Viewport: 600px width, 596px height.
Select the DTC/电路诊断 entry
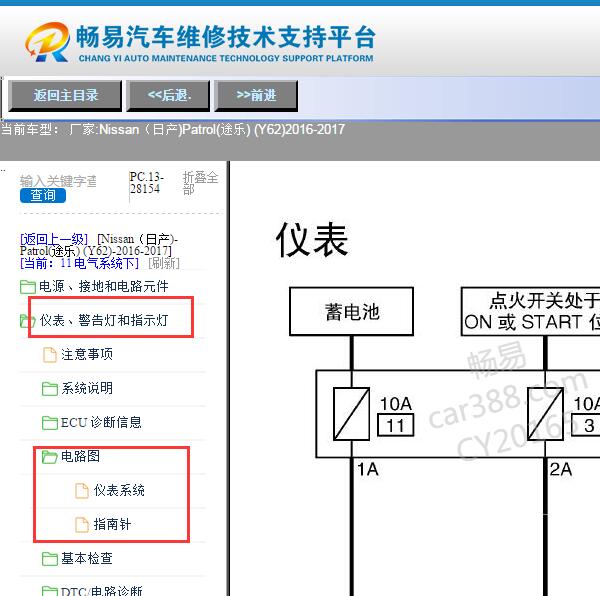tap(101, 591)
